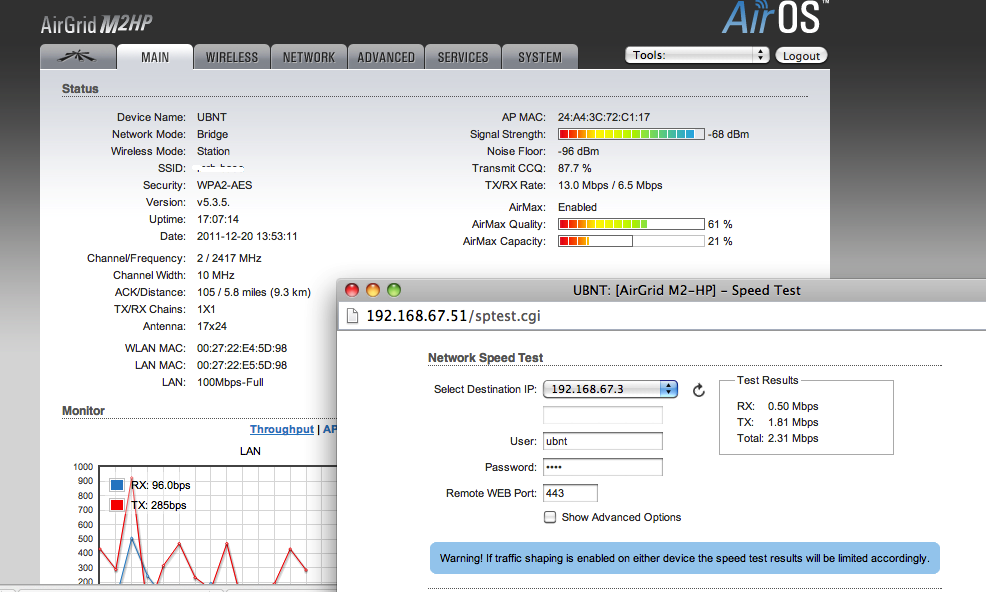The height and width of the screenshot is (592, 986).
Task: Click the 192.168.67.51/sptest.cgi address
Action: [x=453, y=316]
